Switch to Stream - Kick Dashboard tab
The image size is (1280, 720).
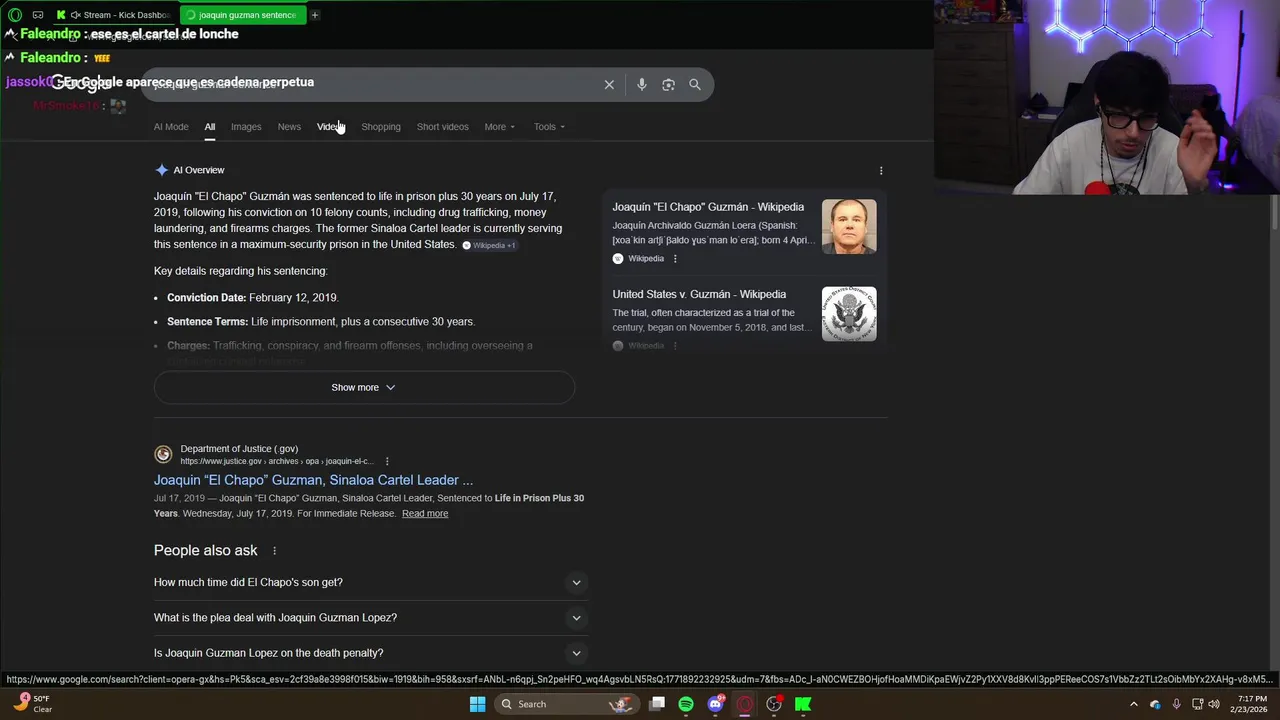pos(114,15)
